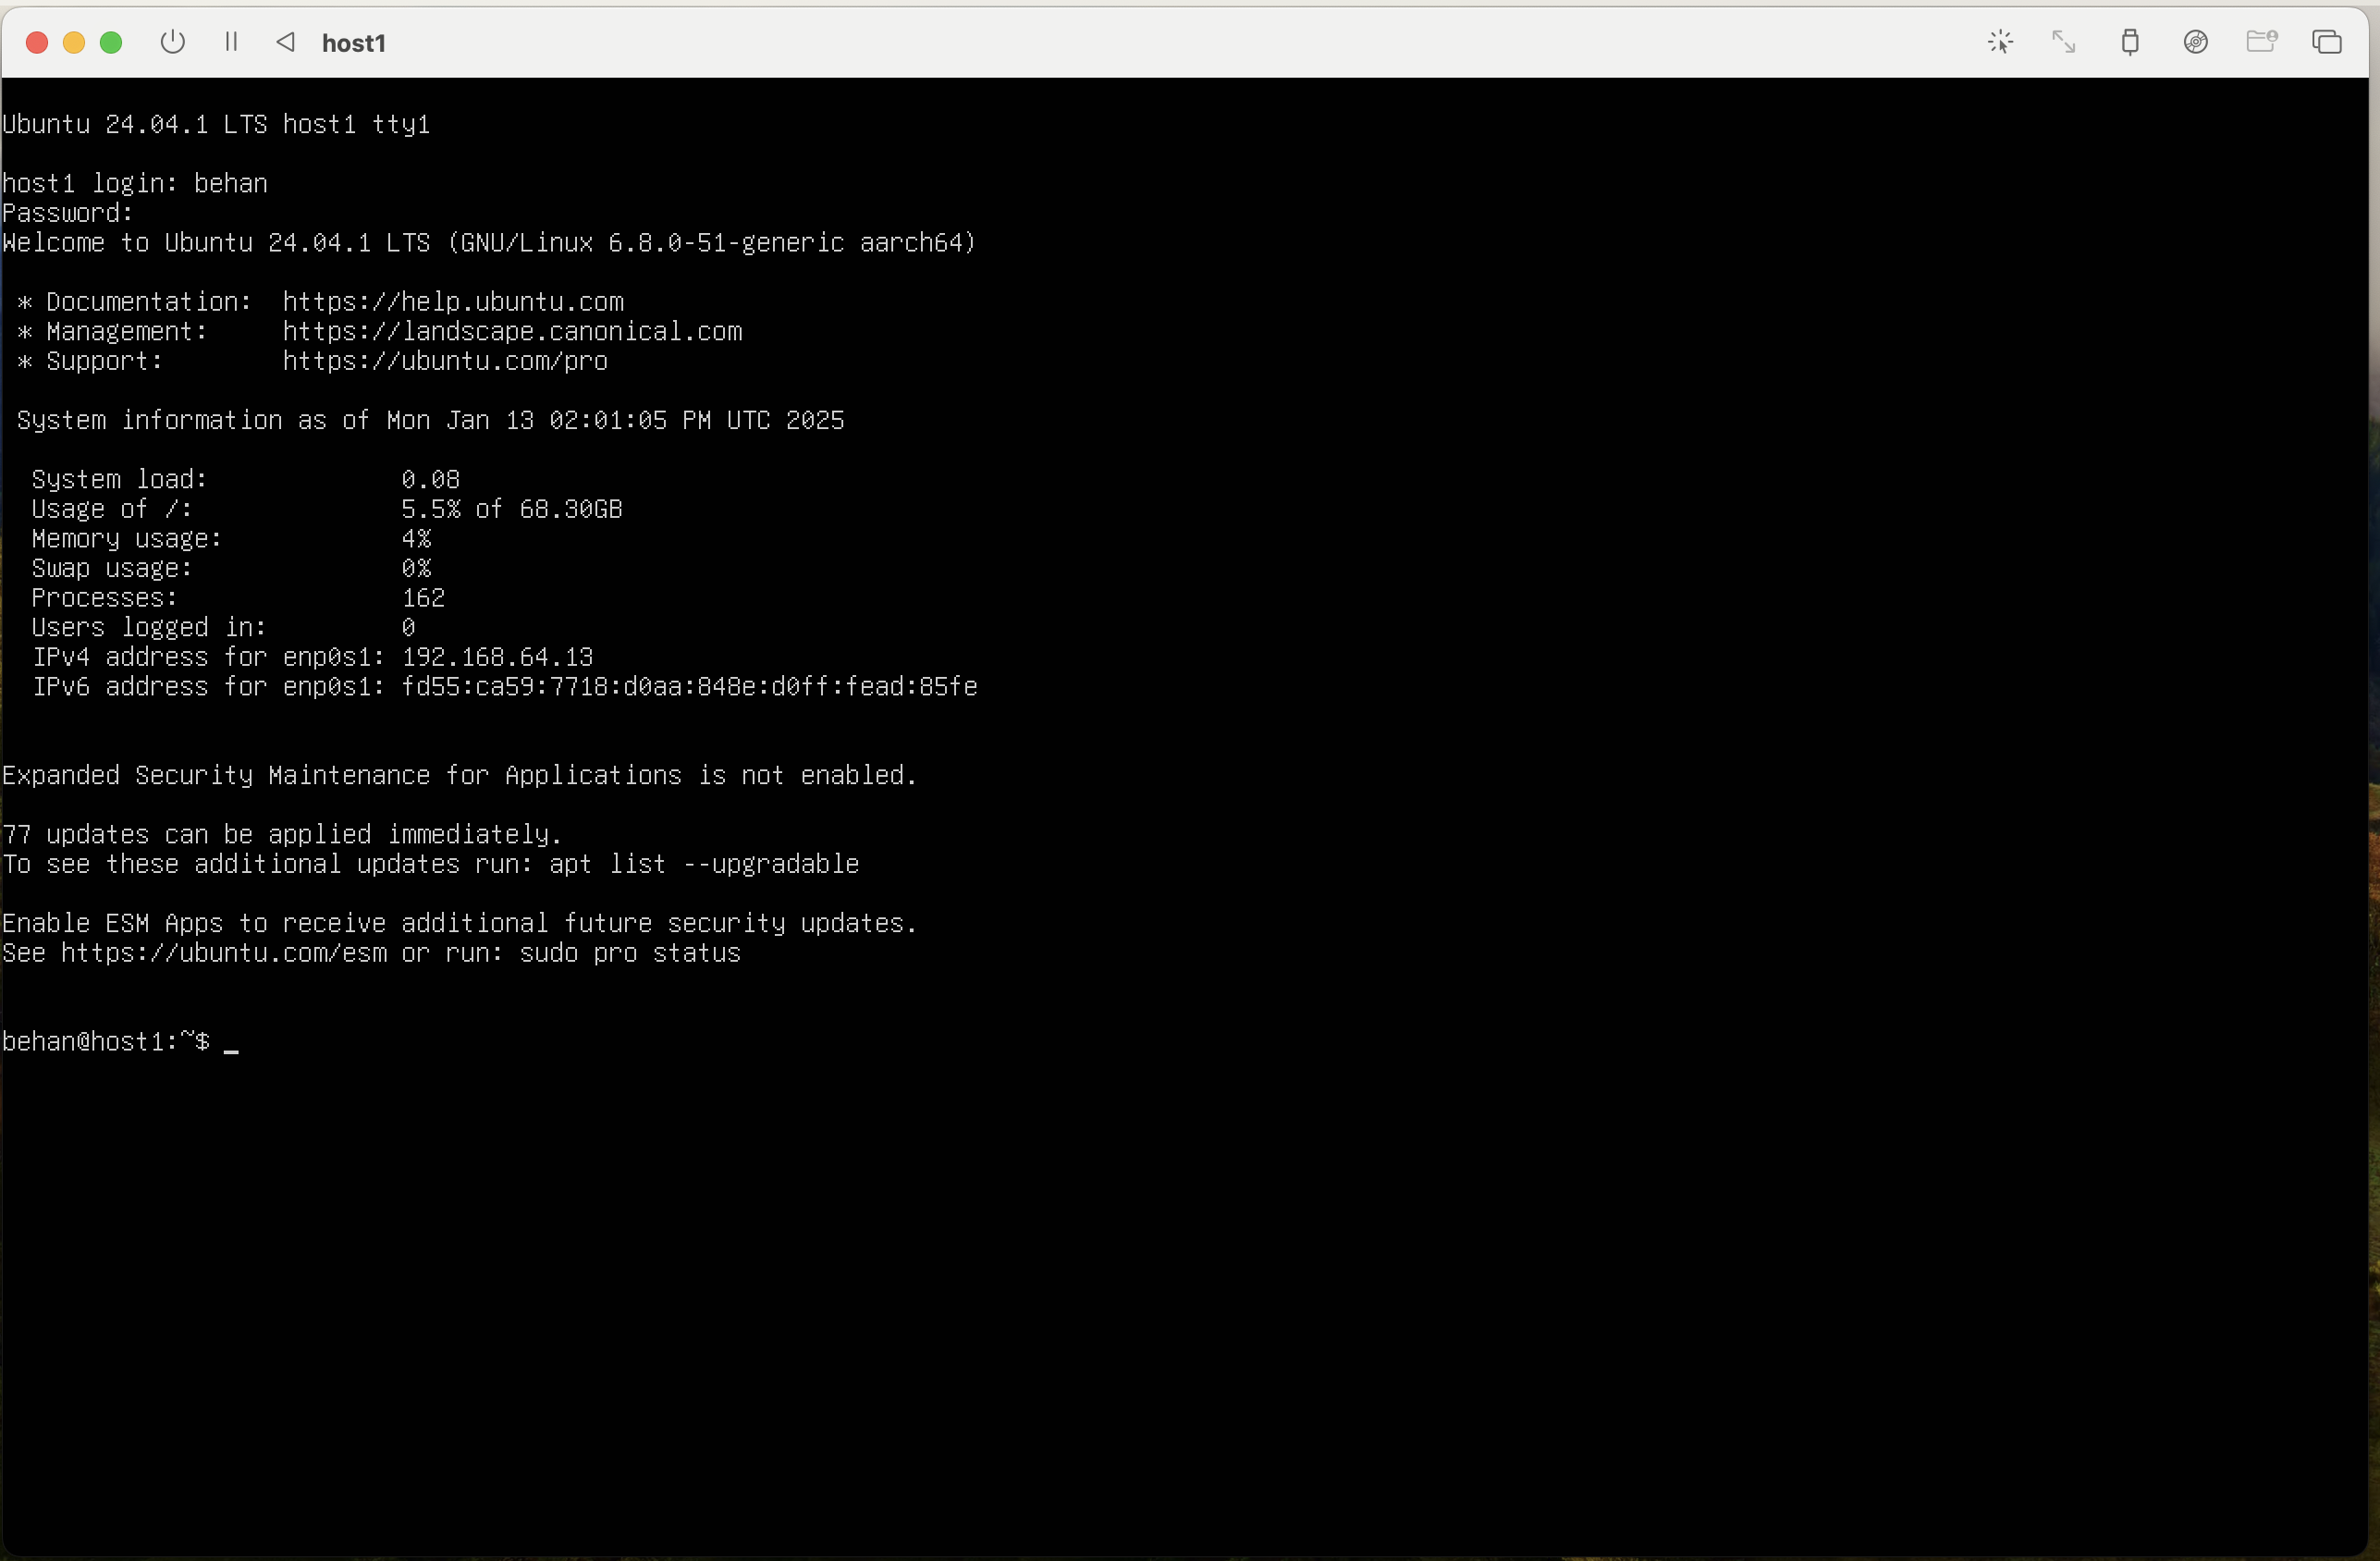2380x1561 pixels.
Task: Click the 'apt list --upgradable' command text
Action: point(704,864)
